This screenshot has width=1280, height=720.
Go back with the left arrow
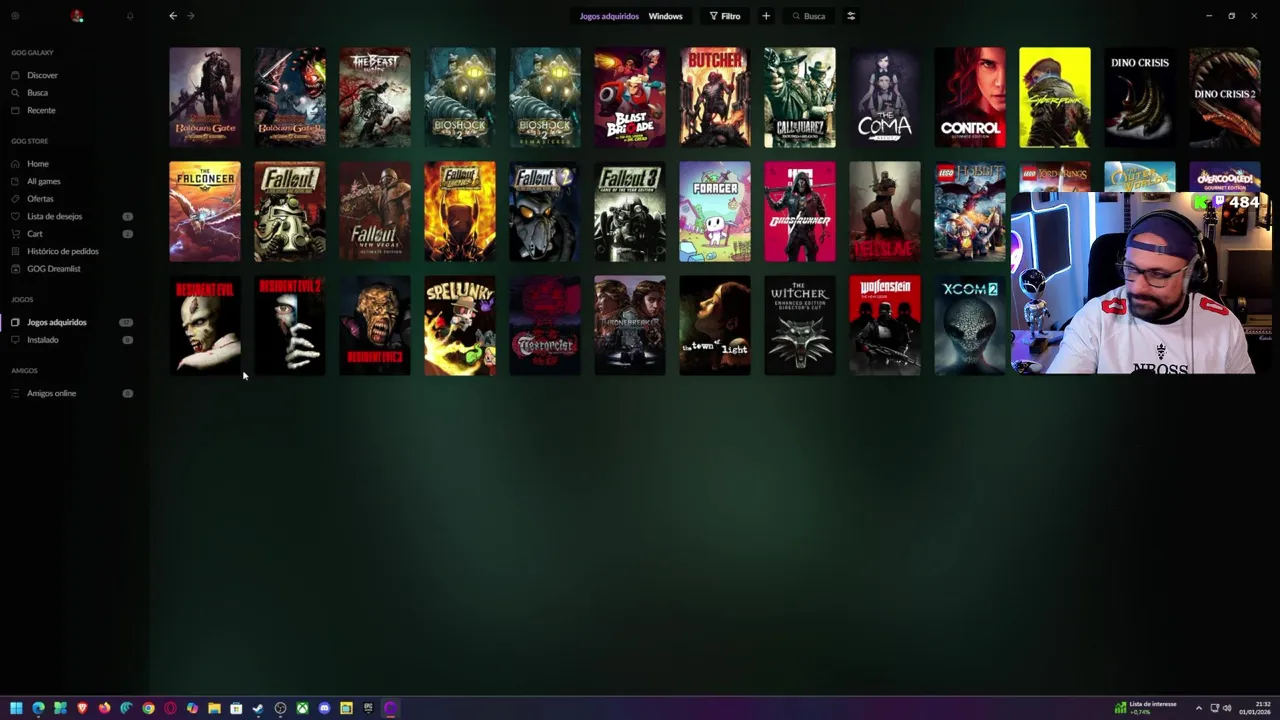(x=173, y=16)
